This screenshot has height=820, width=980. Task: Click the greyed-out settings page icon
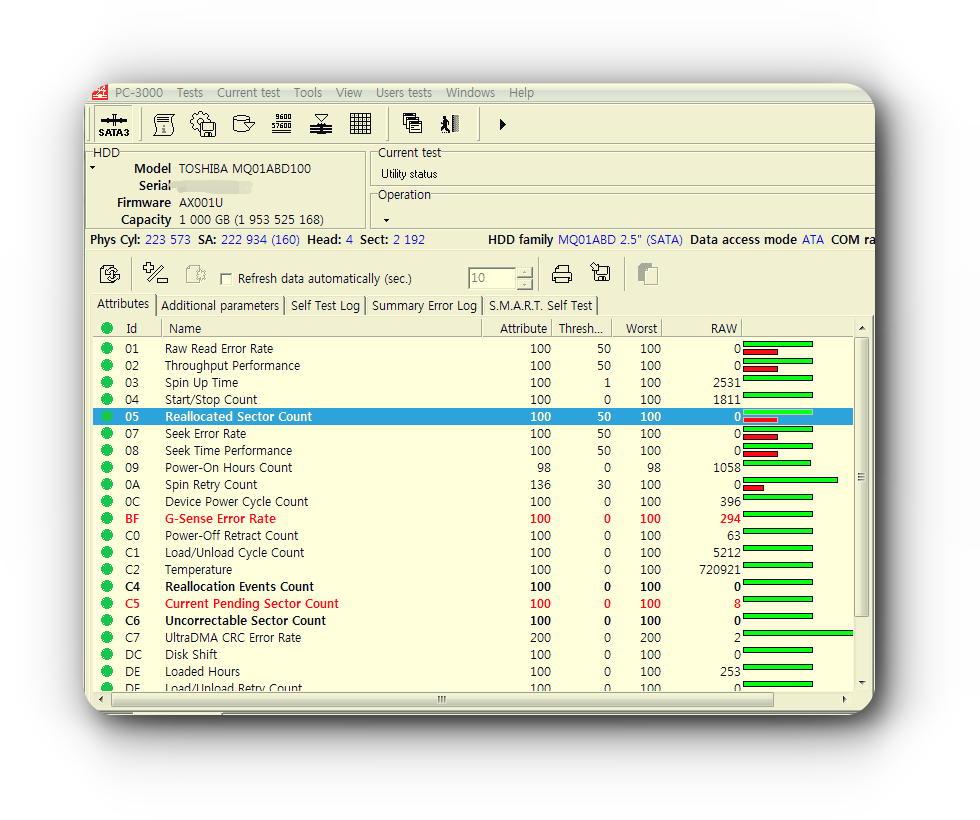click(196, 274)
